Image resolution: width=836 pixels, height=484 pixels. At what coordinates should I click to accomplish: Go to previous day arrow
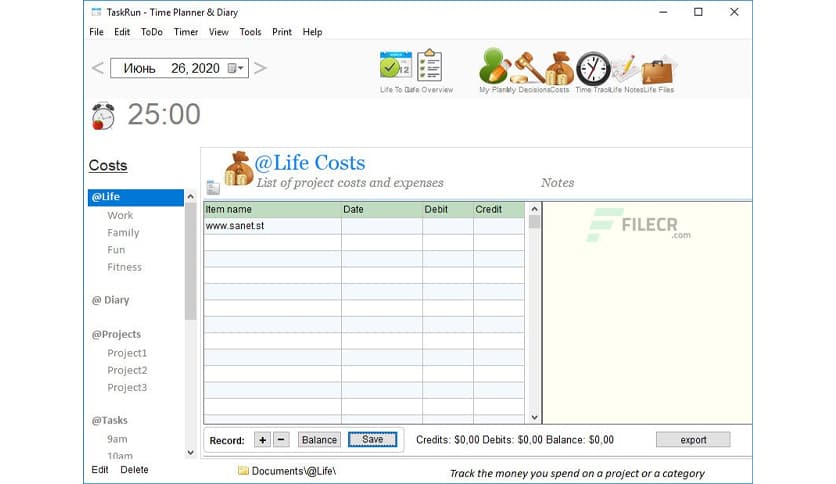tap(98, 68)
